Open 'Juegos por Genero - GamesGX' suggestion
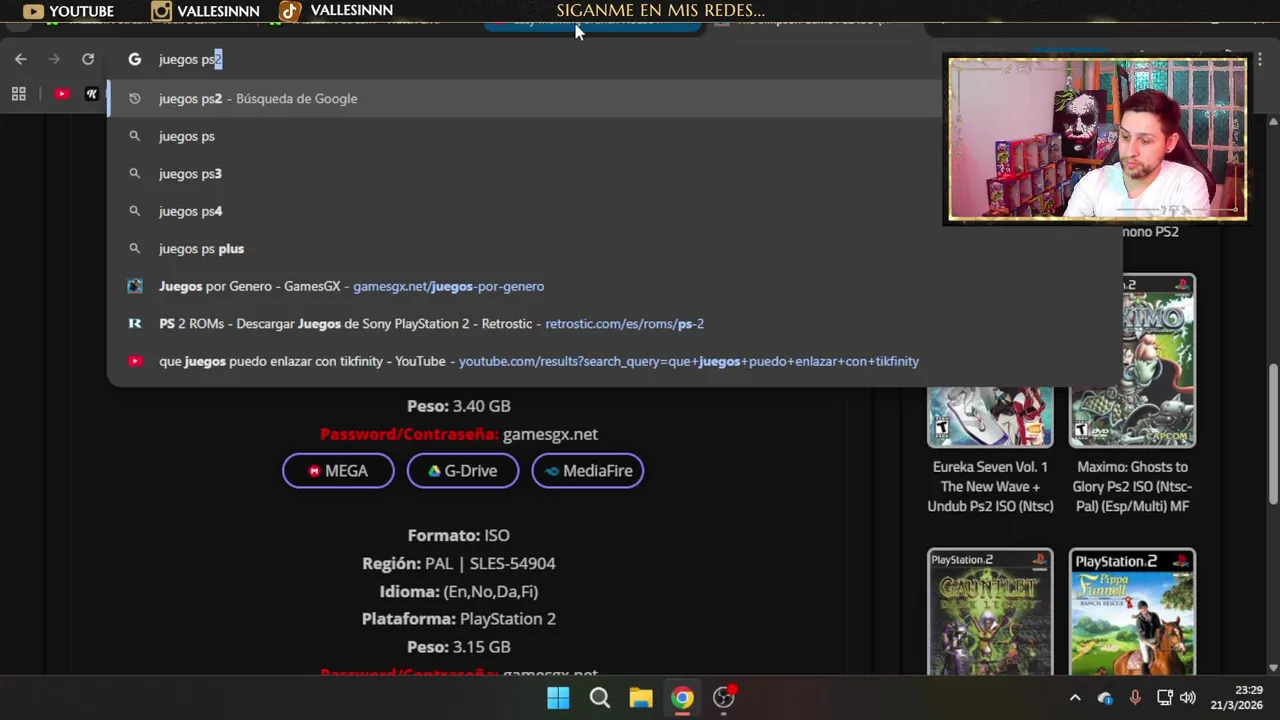This screenshot has width=1280, height=720. [614, 286]
